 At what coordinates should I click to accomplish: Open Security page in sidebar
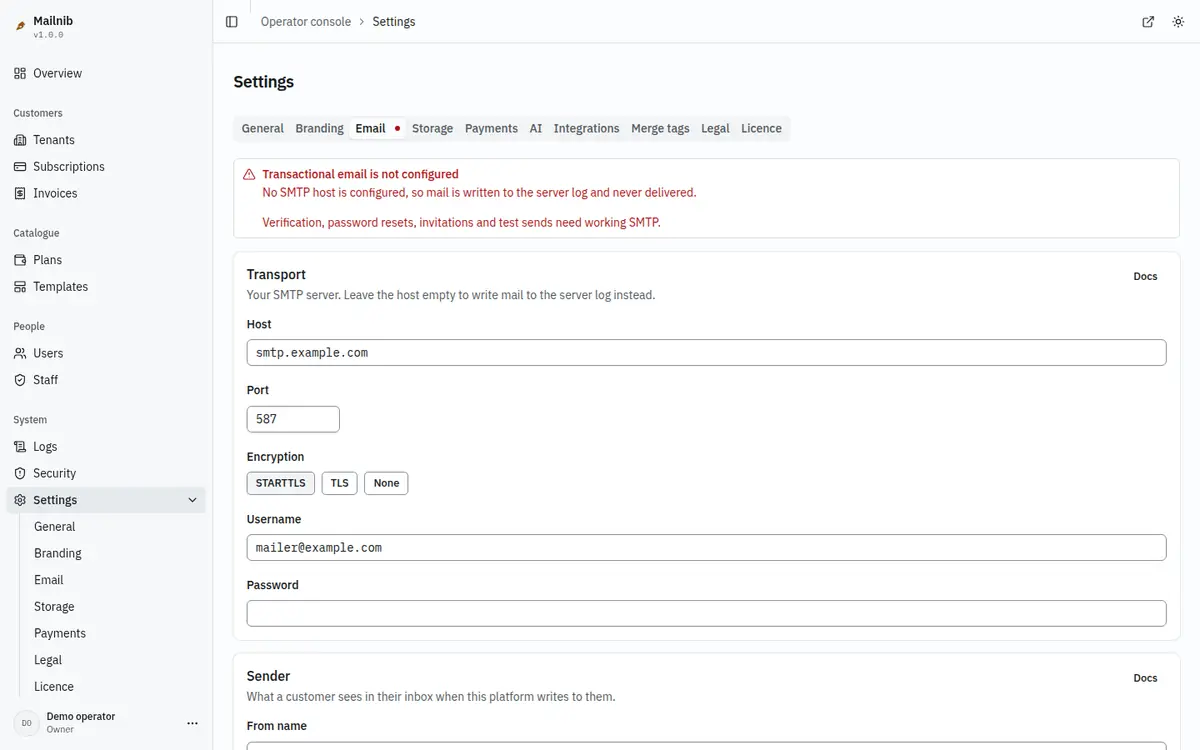point(106,473)
